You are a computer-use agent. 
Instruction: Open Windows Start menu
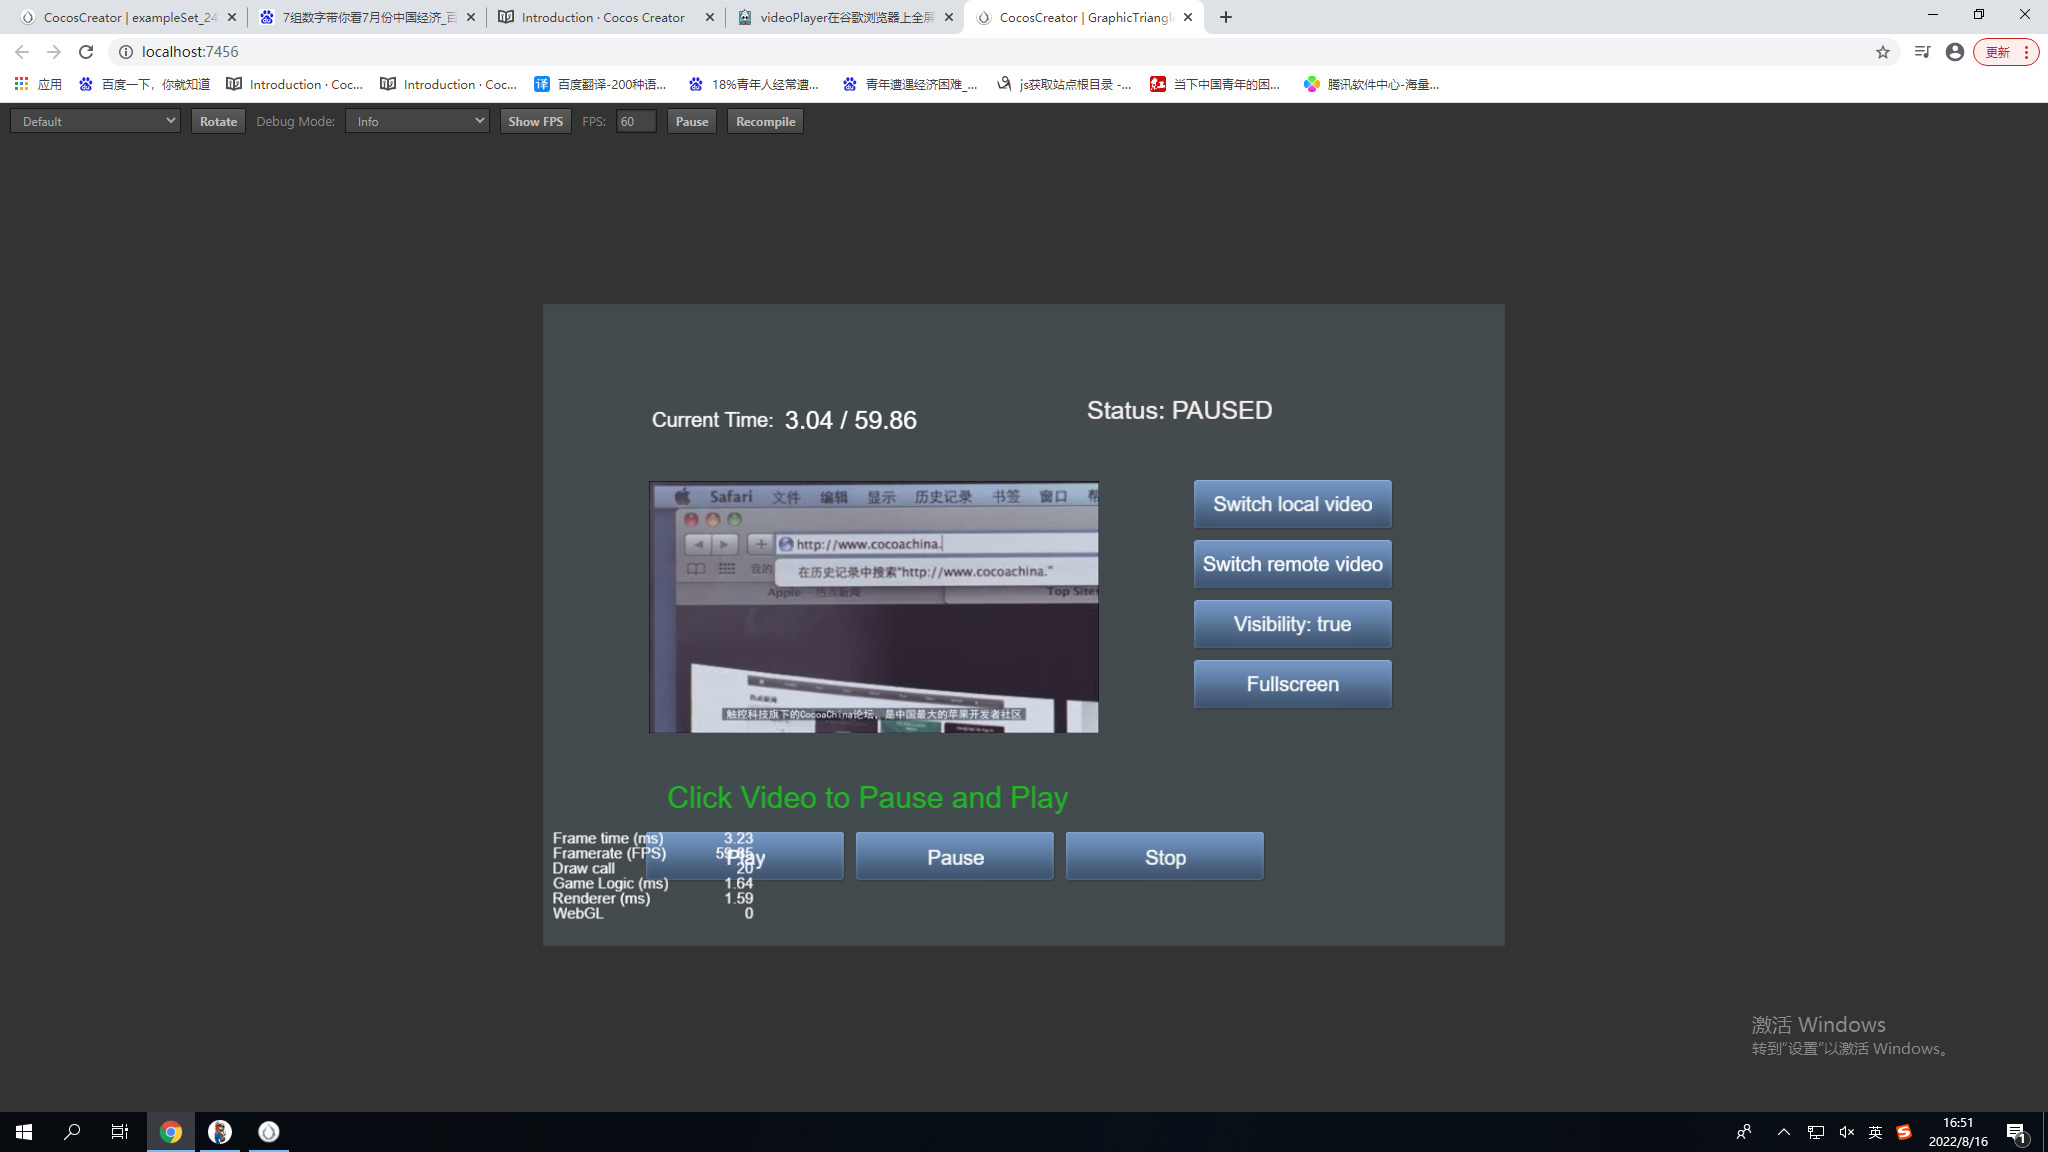coord(24,1132)
